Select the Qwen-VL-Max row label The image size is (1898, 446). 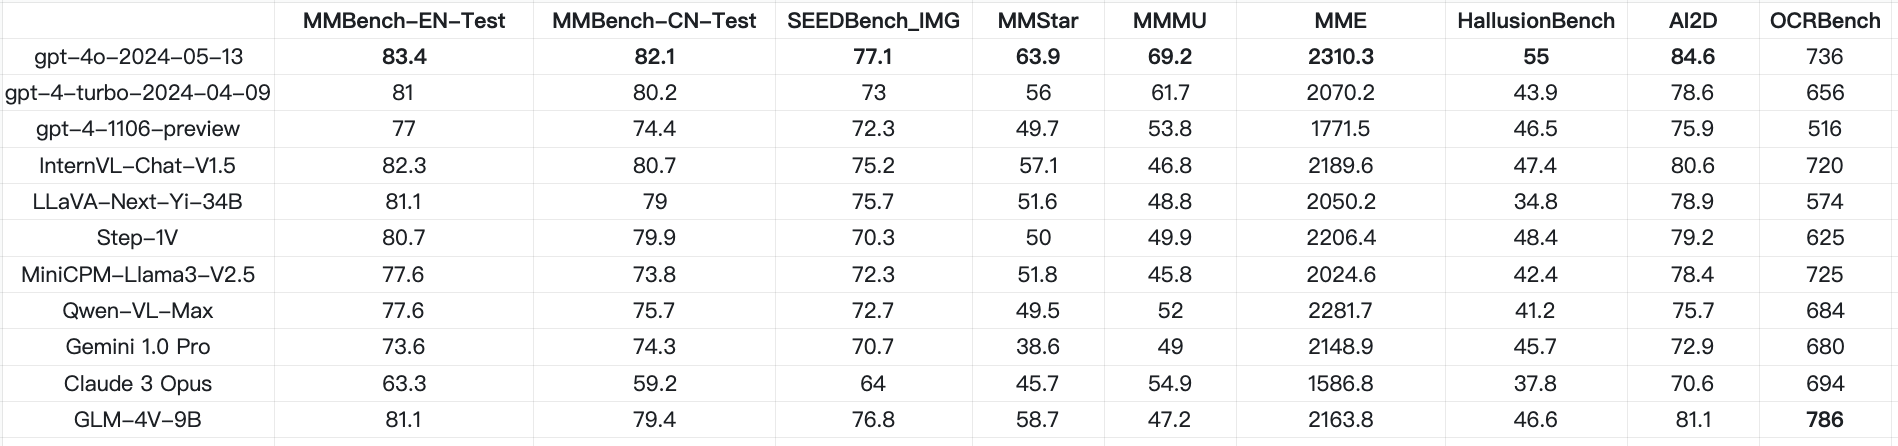[138, 311]
